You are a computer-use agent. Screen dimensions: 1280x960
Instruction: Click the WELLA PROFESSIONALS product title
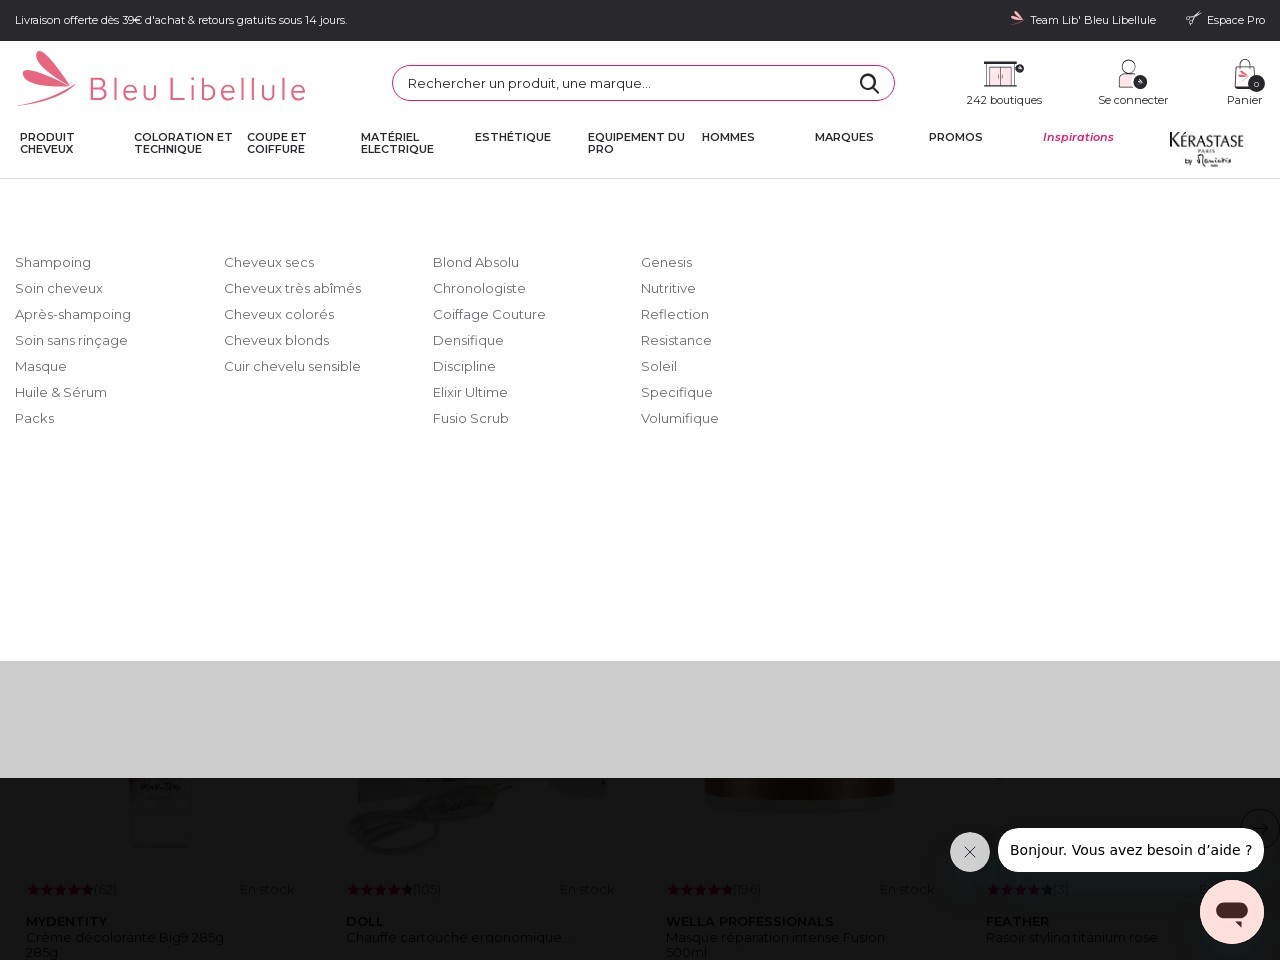coord(750,921)
